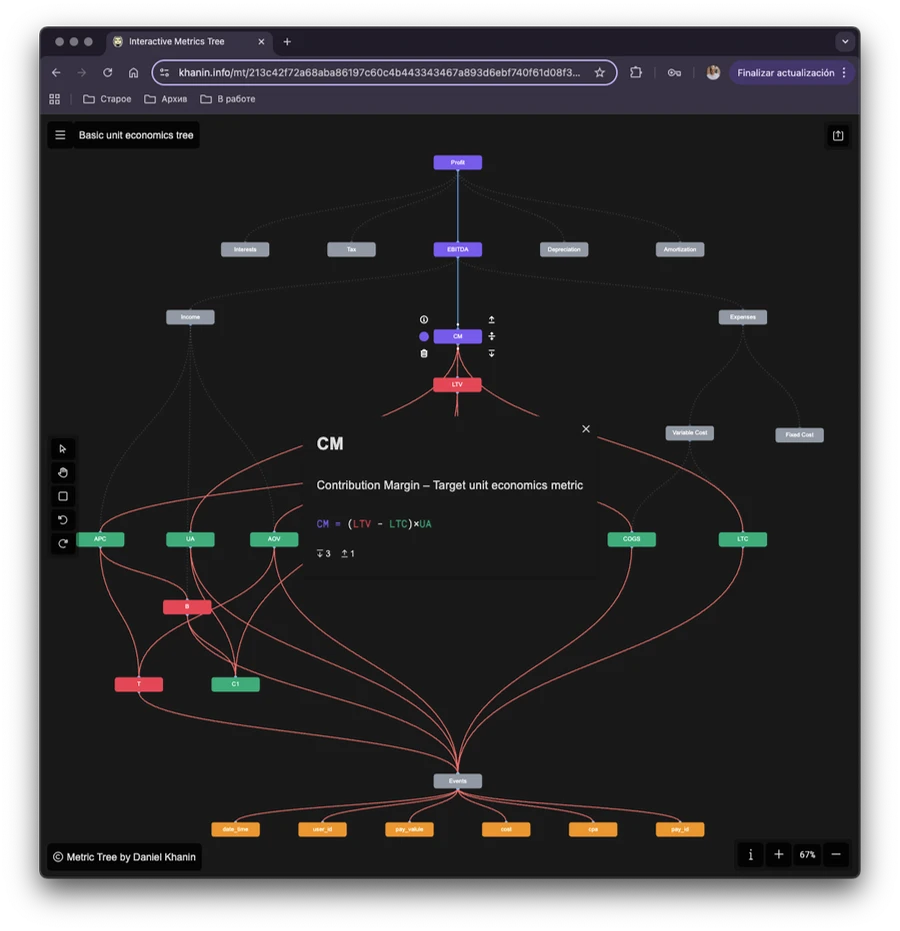The height and width of the screenshot is (931, 900).
Task: Select the AOV node
Action: [274, 539]
